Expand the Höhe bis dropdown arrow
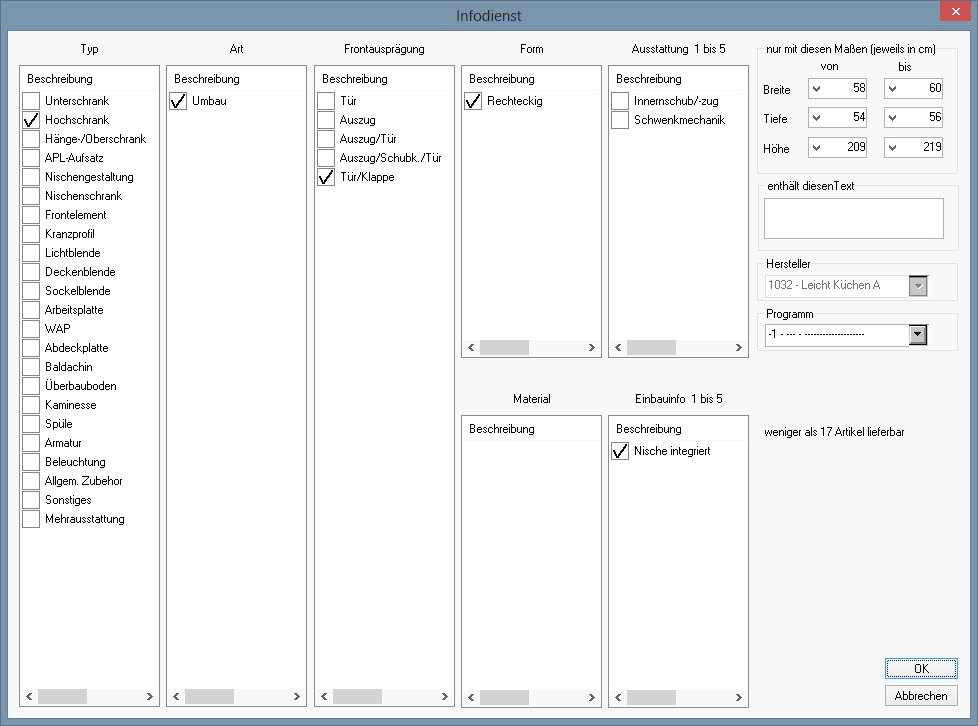The height and width of the screenshot is (726, 978). point(893,148)
